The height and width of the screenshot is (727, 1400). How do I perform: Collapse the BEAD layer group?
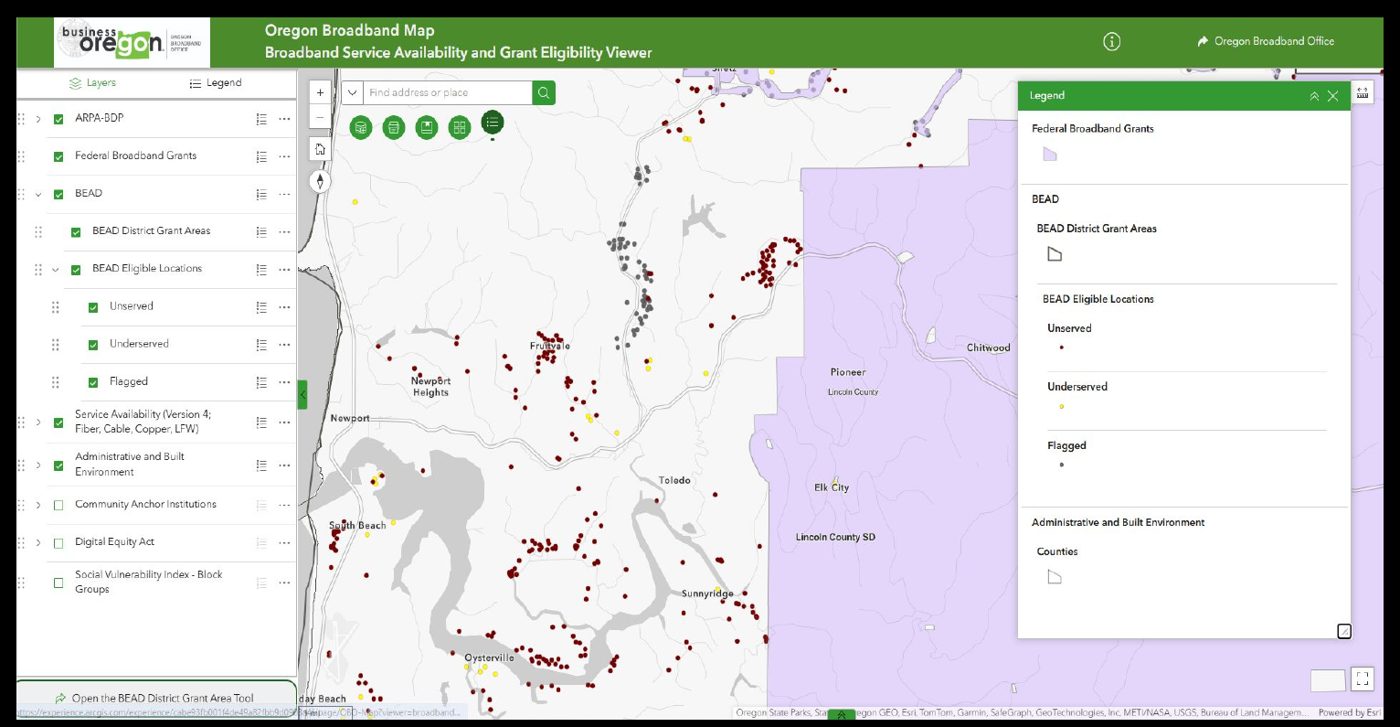coord(38,194)
